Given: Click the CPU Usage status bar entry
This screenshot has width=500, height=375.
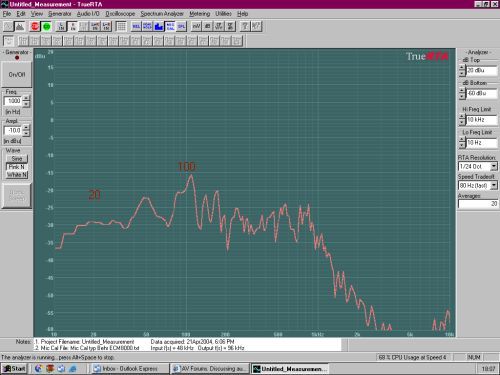Looking at the screenshot, I should pos(412,357).
